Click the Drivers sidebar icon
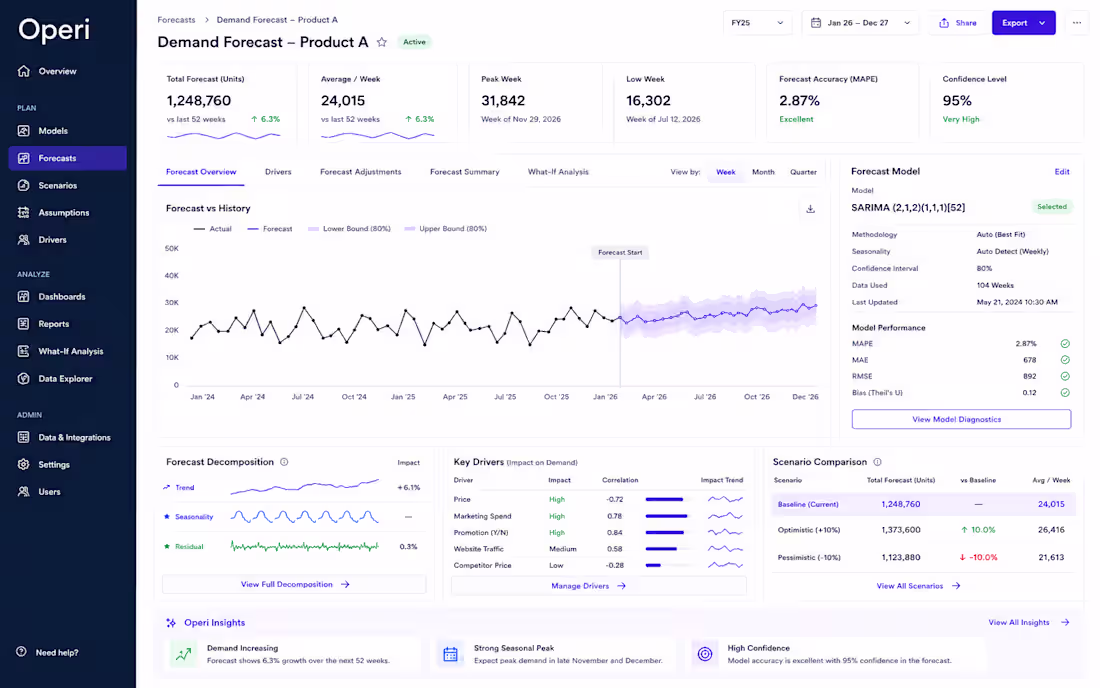The width and height of the screenshot is (1100, 688). (x=24, y=240)
